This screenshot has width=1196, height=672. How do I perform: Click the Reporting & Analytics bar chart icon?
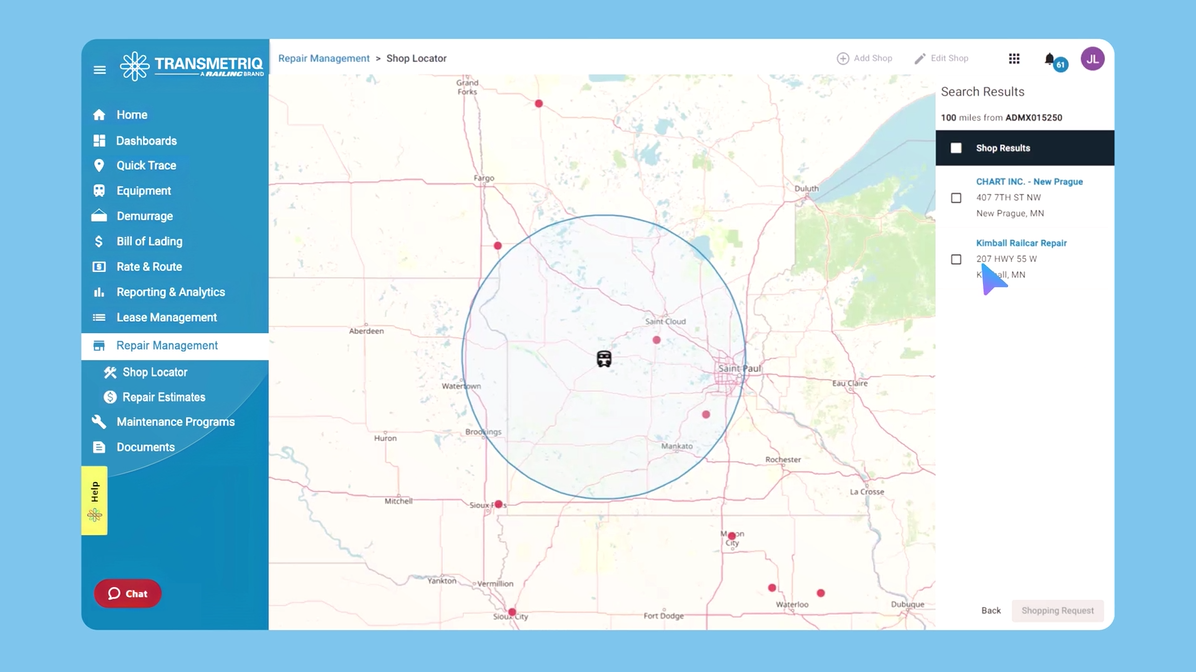(99, 292)
